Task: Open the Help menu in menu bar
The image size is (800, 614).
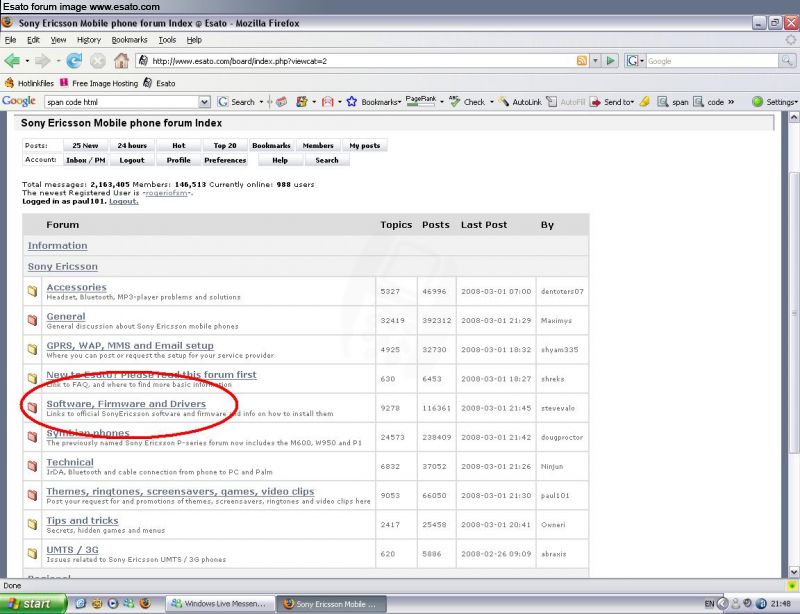Action: (x=194, y=40)
